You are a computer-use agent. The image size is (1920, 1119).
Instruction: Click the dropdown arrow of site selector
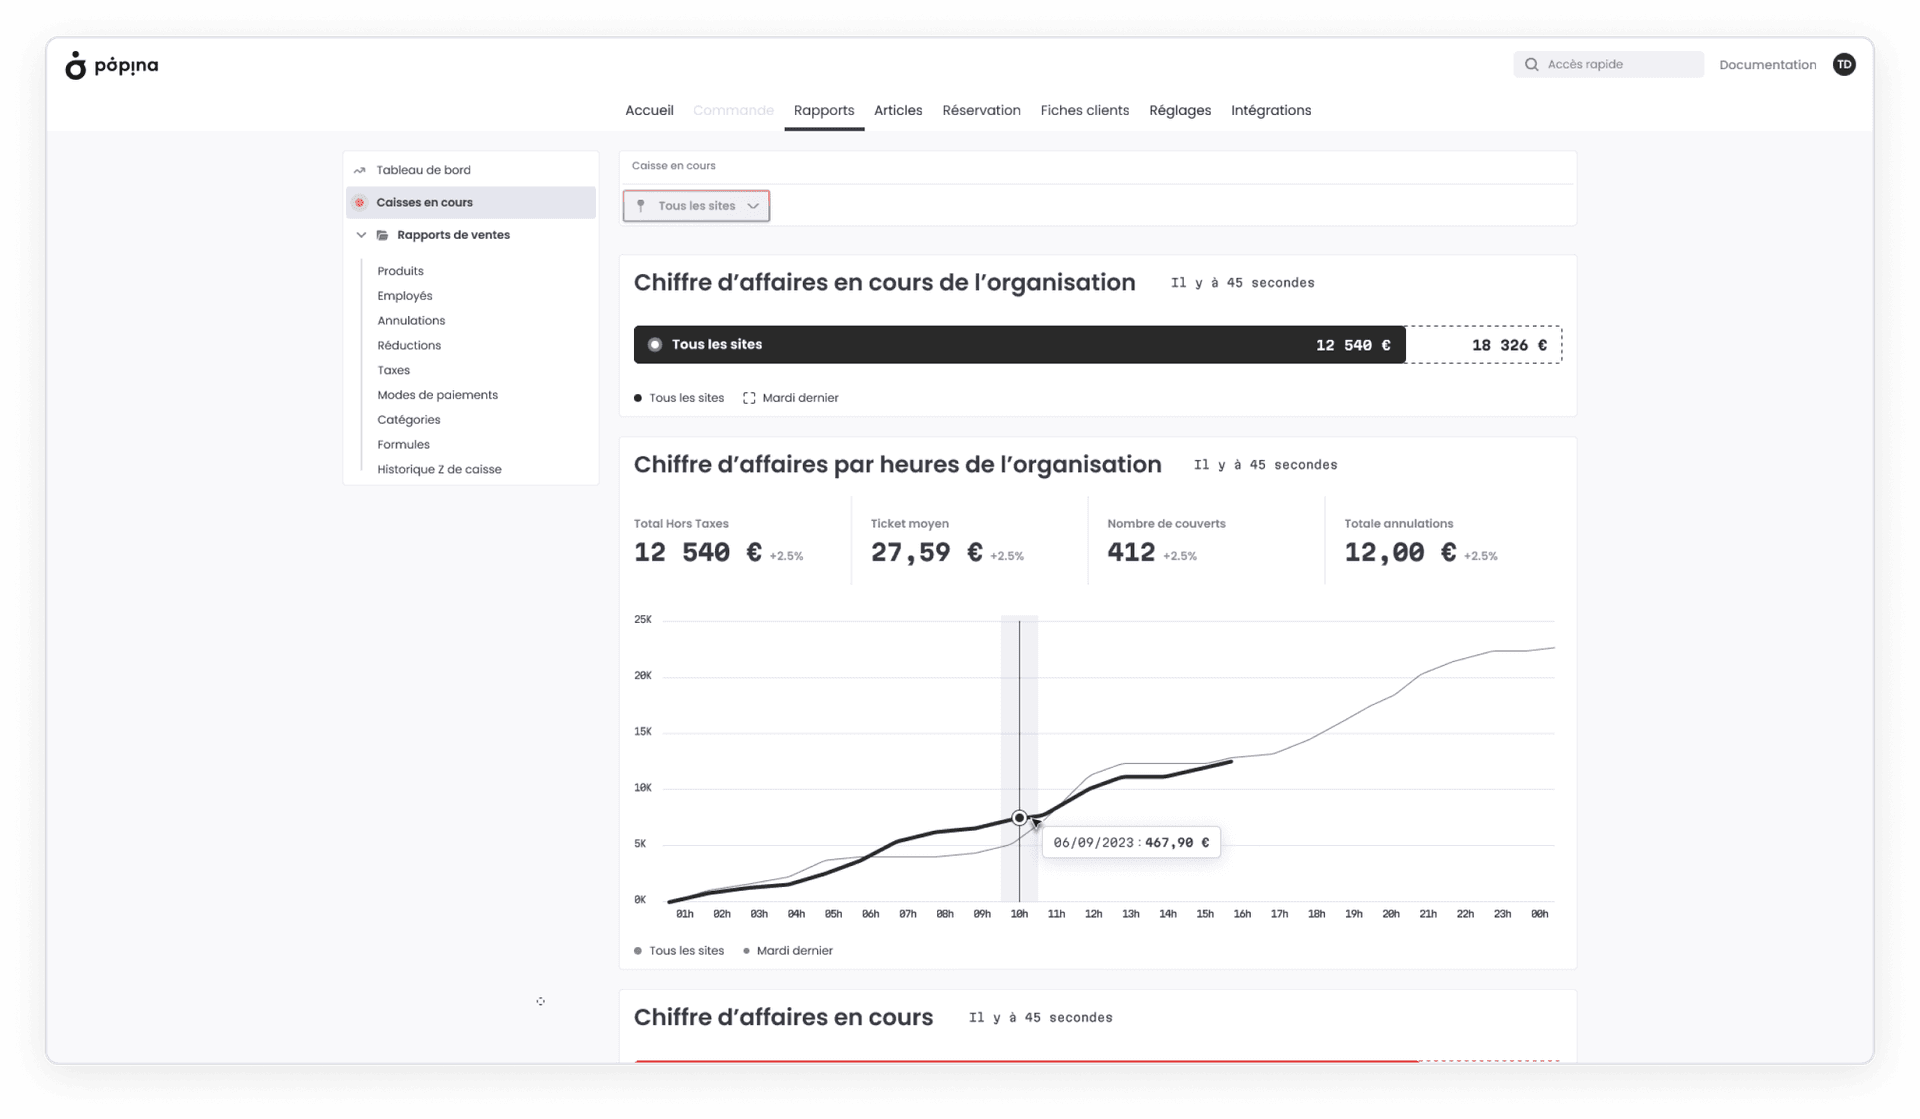(753, 206)
